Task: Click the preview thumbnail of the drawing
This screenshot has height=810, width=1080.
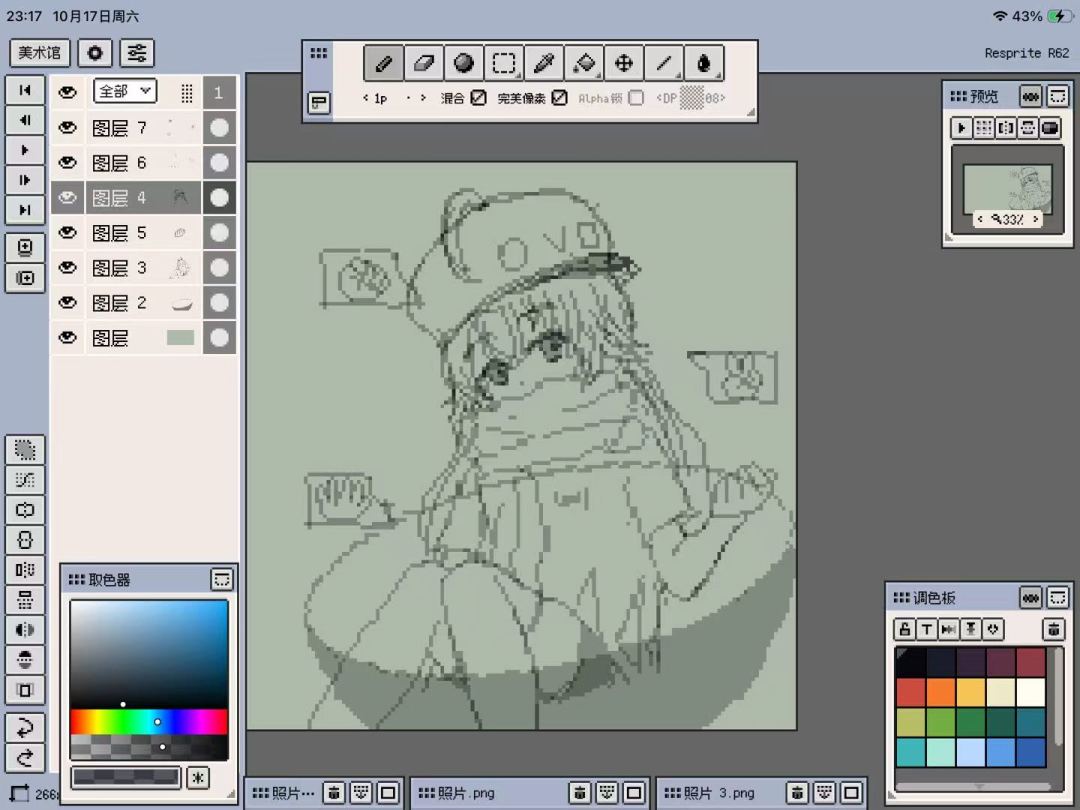Action: click(1007, 189)
